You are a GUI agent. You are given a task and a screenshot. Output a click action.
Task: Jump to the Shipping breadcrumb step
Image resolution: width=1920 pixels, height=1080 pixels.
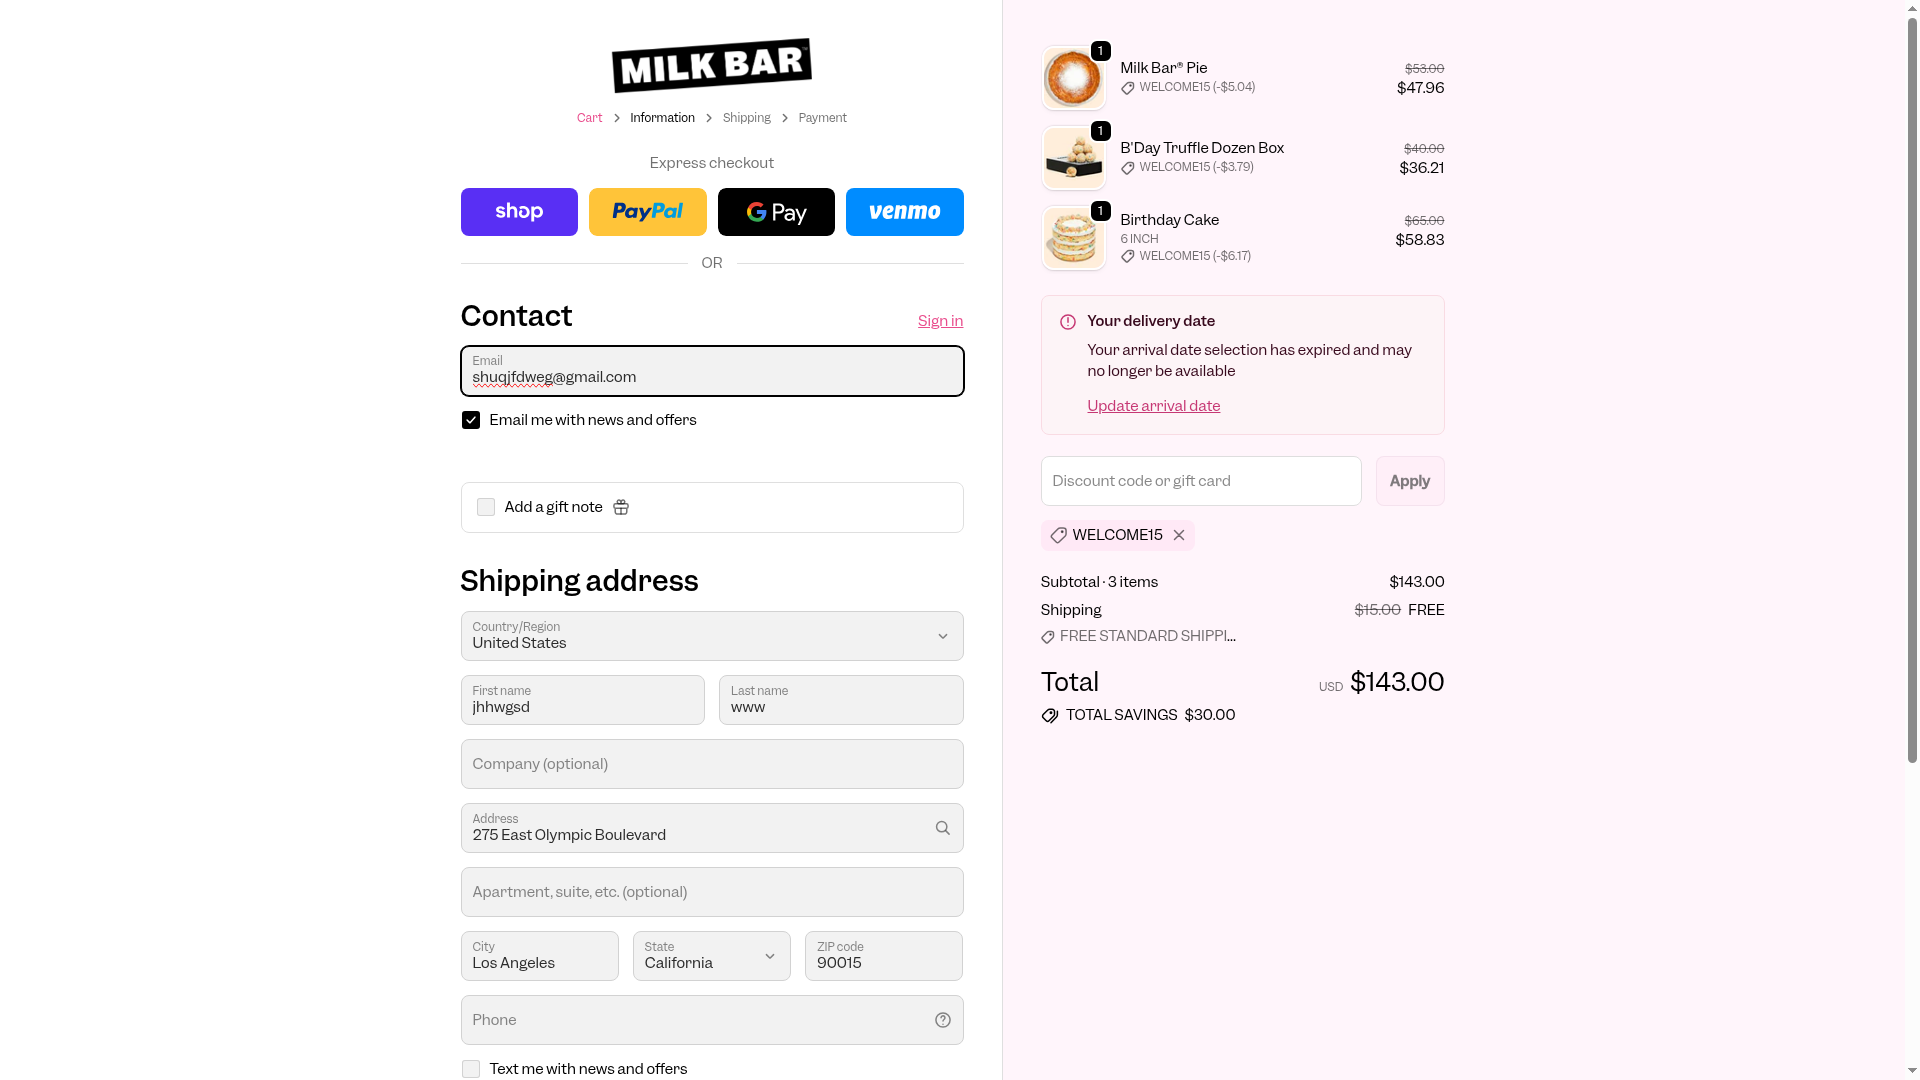(x=746, y=118)
